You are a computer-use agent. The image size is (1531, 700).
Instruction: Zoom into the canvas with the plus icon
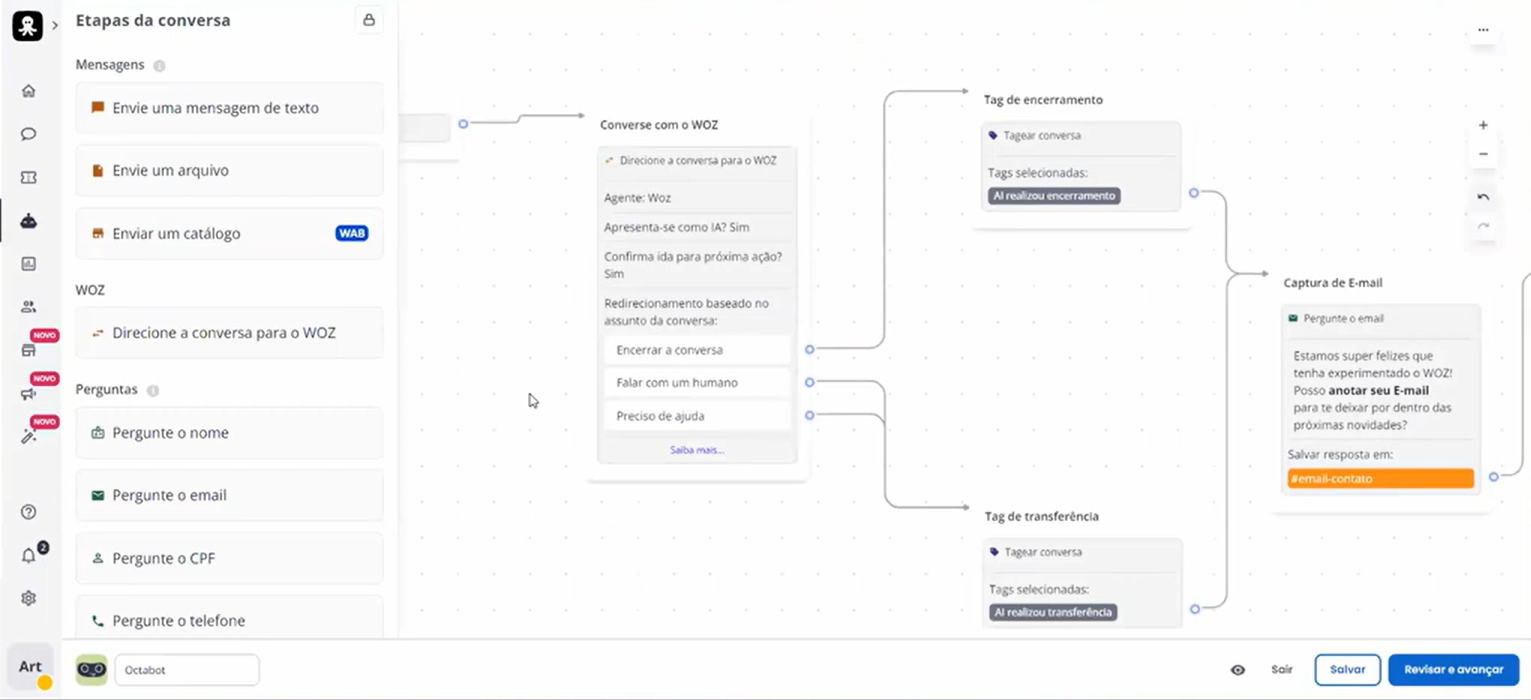(1483, 124)
